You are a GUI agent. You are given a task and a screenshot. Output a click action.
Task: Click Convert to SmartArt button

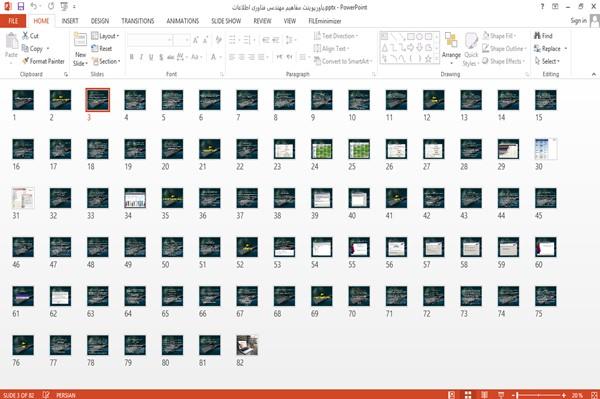[342, 61]
